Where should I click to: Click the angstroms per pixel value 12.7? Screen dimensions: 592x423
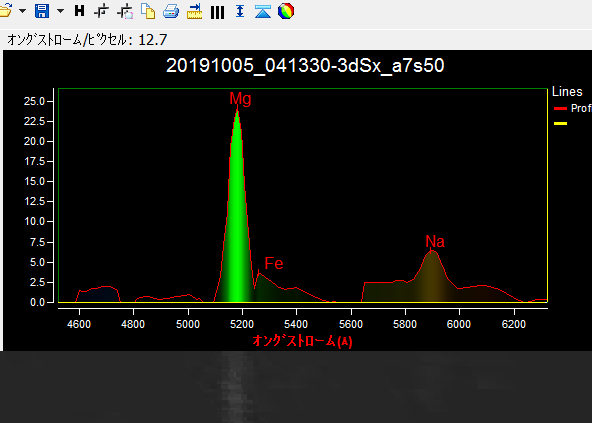click(153, 40)
